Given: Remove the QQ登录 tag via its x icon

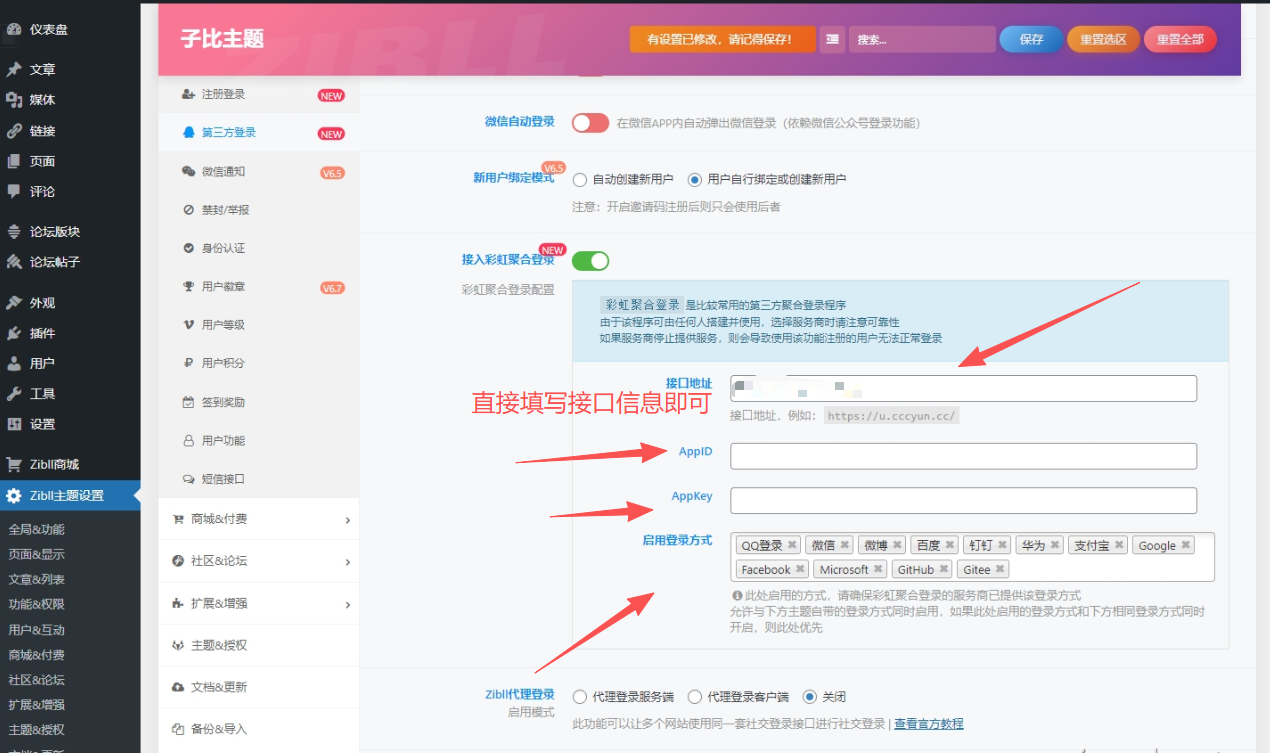Looking at the screenshot, I should (792, 545).
